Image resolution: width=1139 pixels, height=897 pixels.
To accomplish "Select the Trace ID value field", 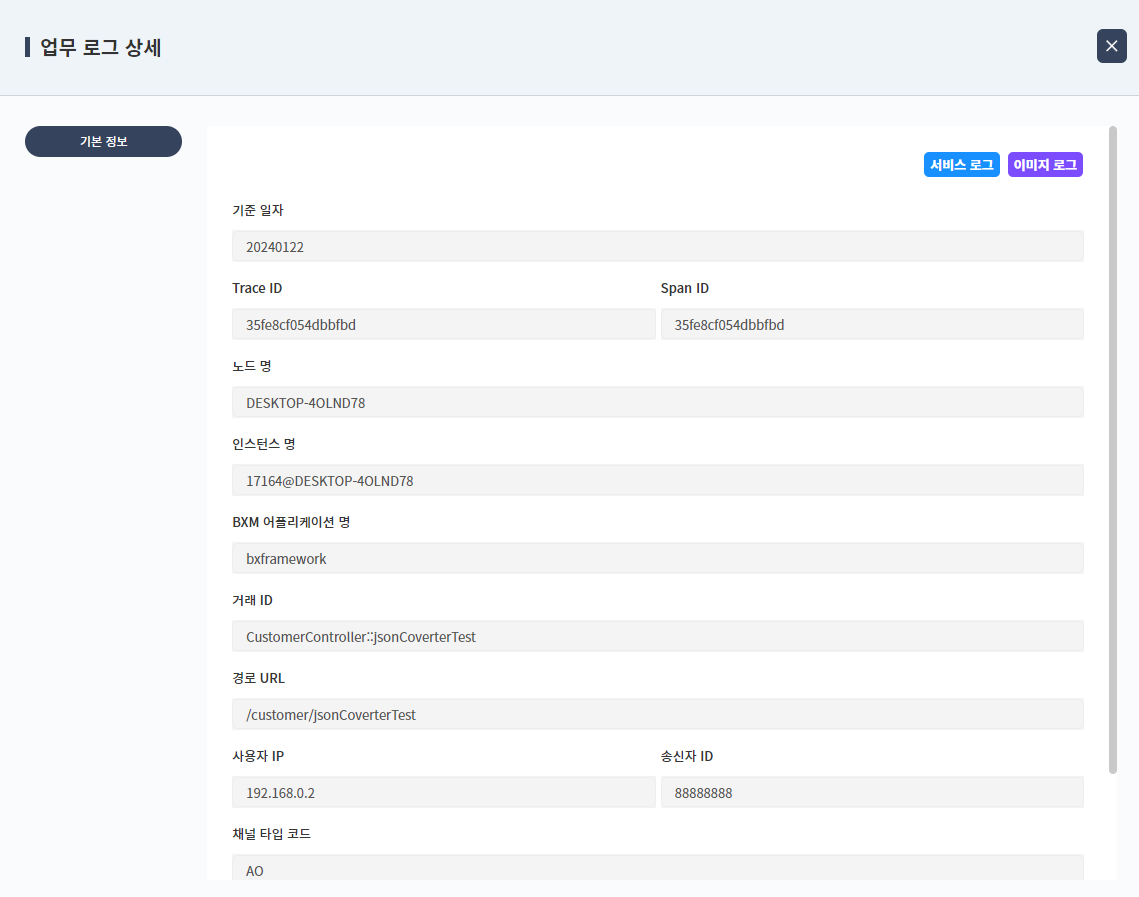I will pos(443,324).
